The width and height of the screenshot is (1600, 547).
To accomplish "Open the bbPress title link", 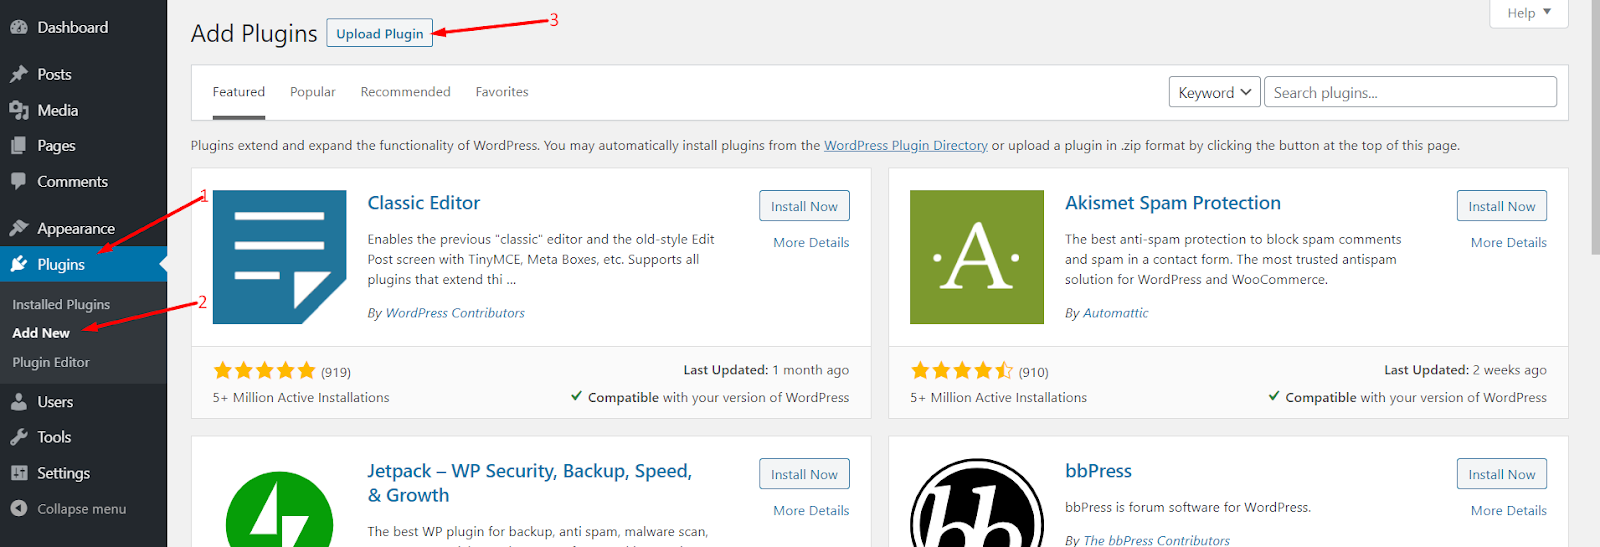I will pyautogui.click(x=1098, y=471).
